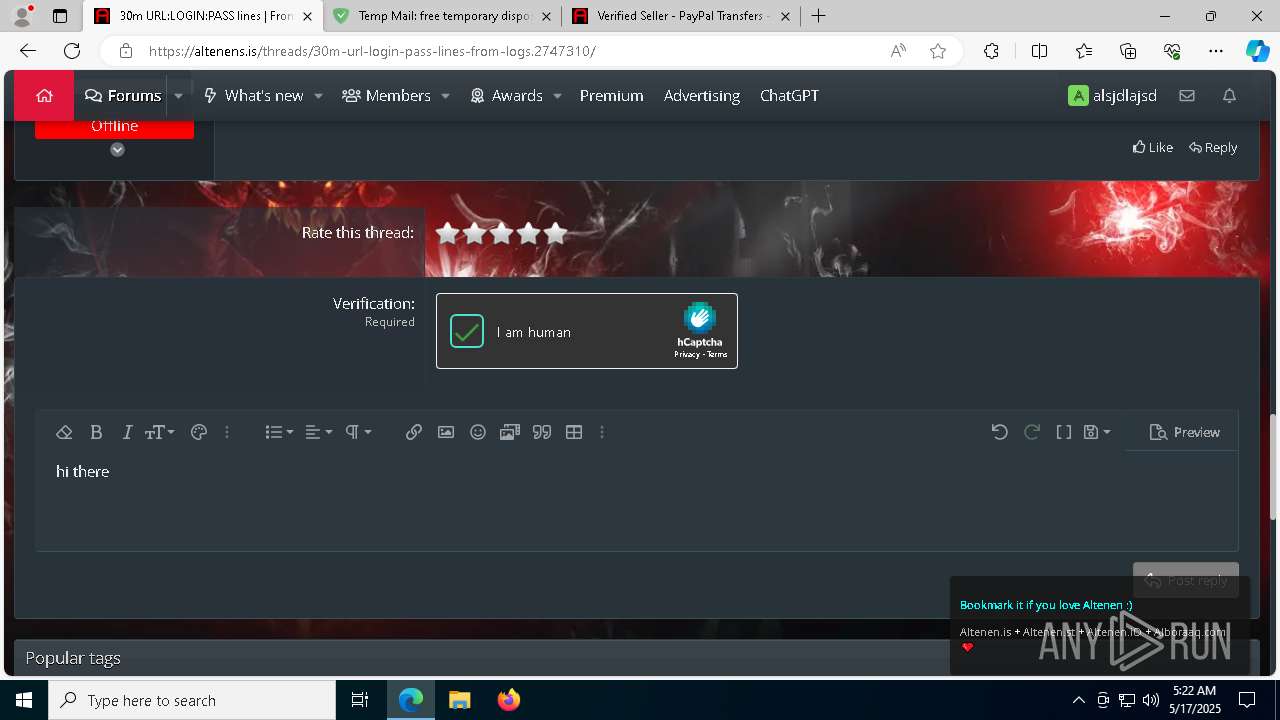Image resolution: width=1280 pixels, height=720 pixels.
Task: Open the Advertising link
Action: (x=702, y=96)
